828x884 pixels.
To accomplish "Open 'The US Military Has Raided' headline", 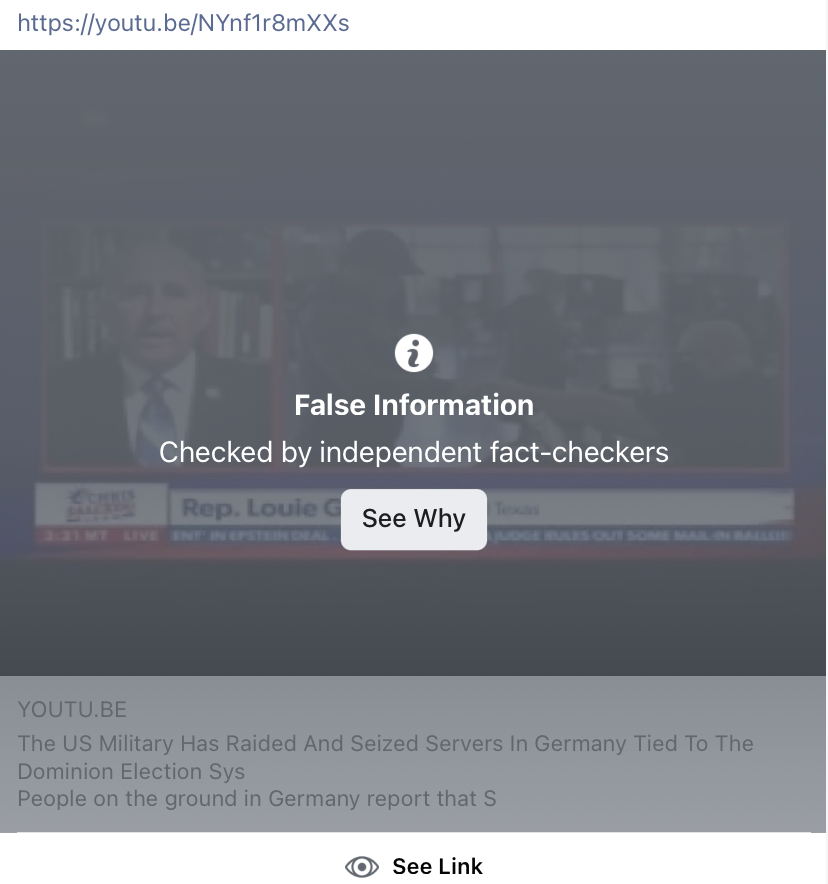I will coord(386,743).
